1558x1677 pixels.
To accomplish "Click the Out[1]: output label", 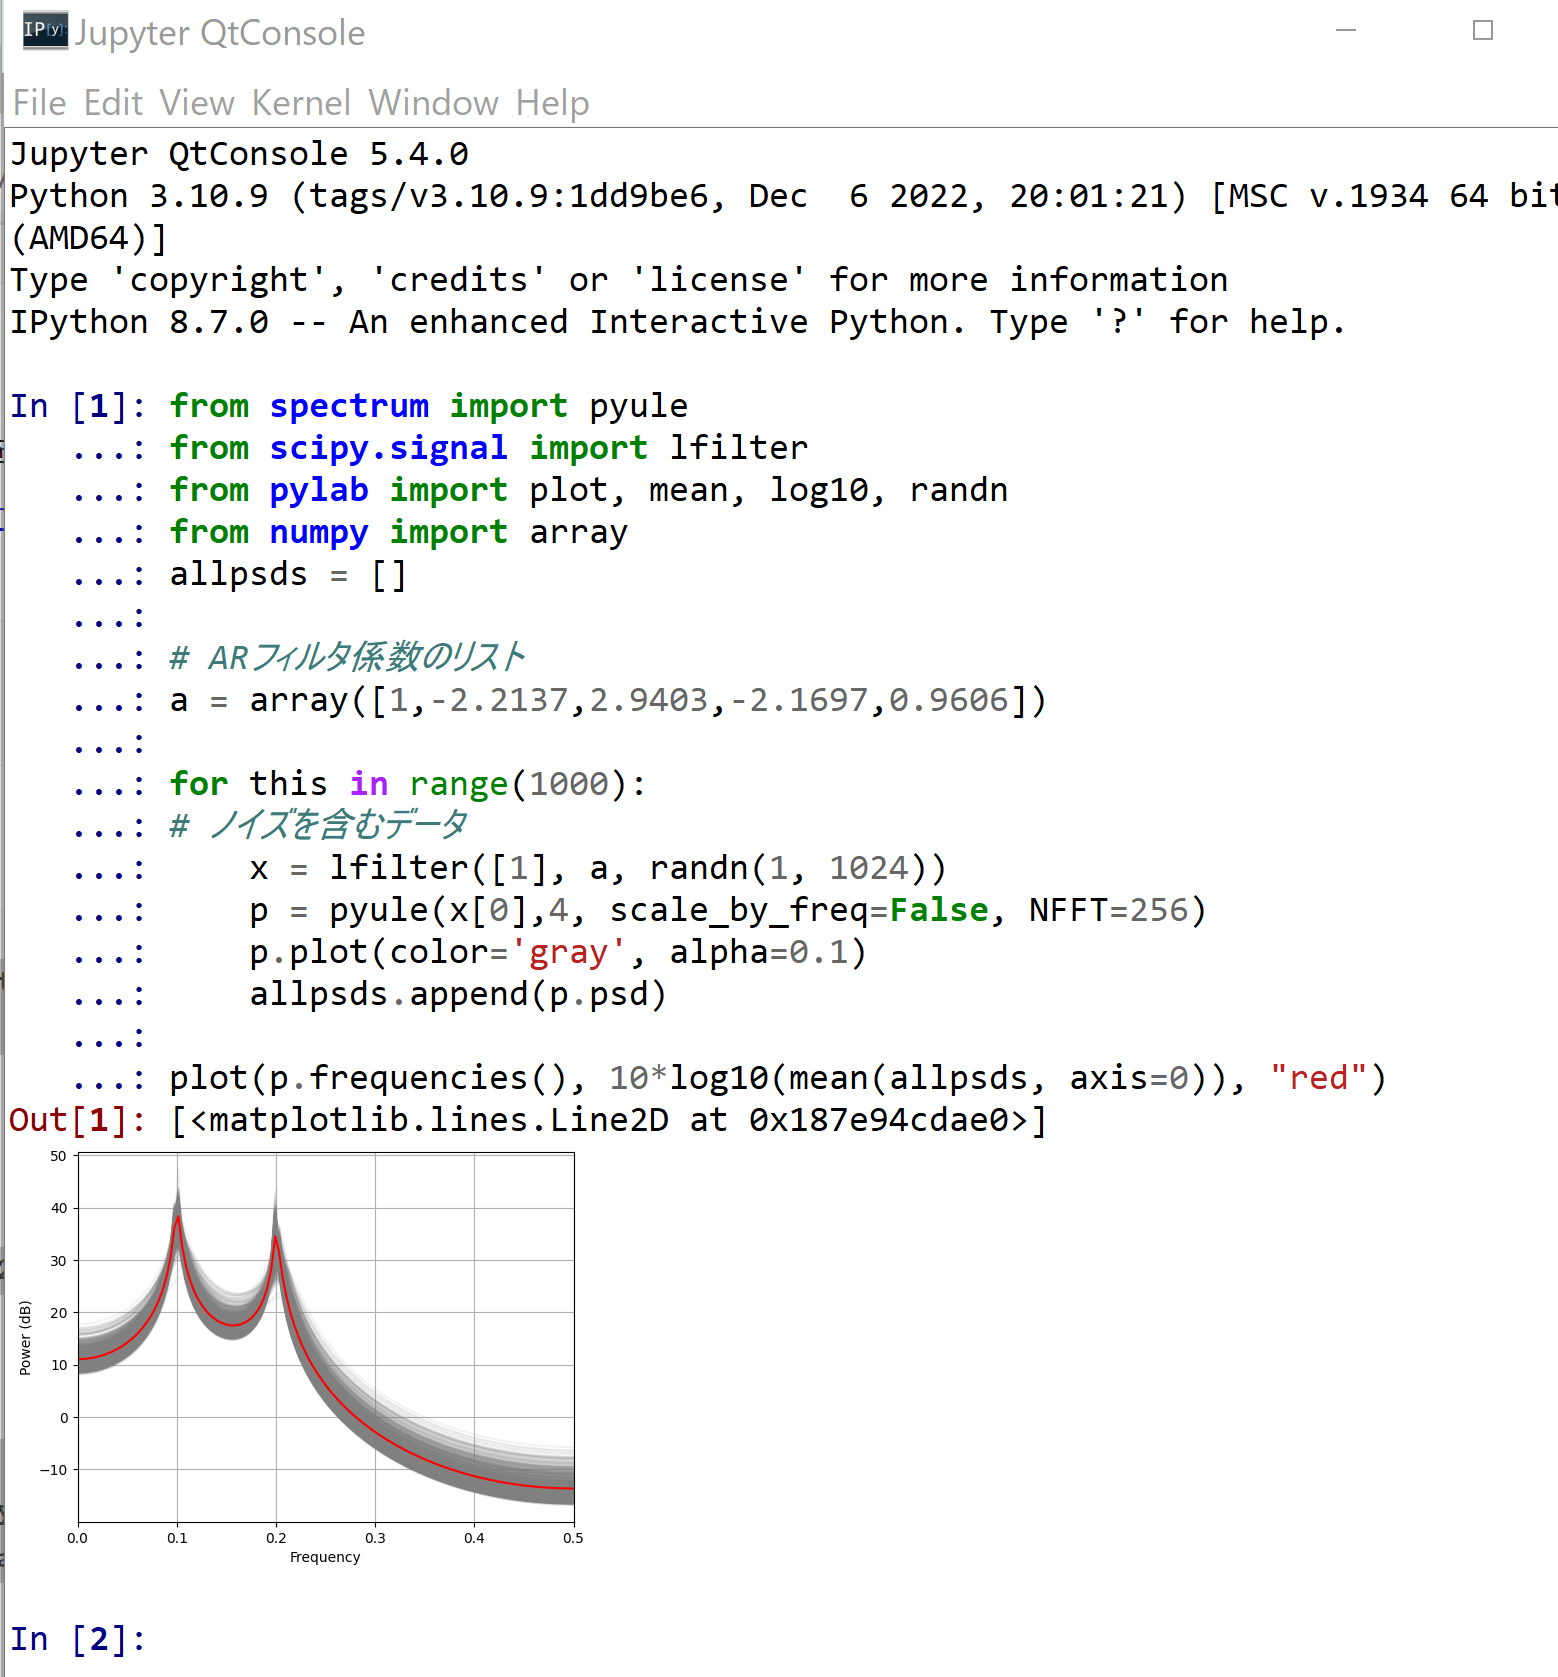I will point(77,1120).
